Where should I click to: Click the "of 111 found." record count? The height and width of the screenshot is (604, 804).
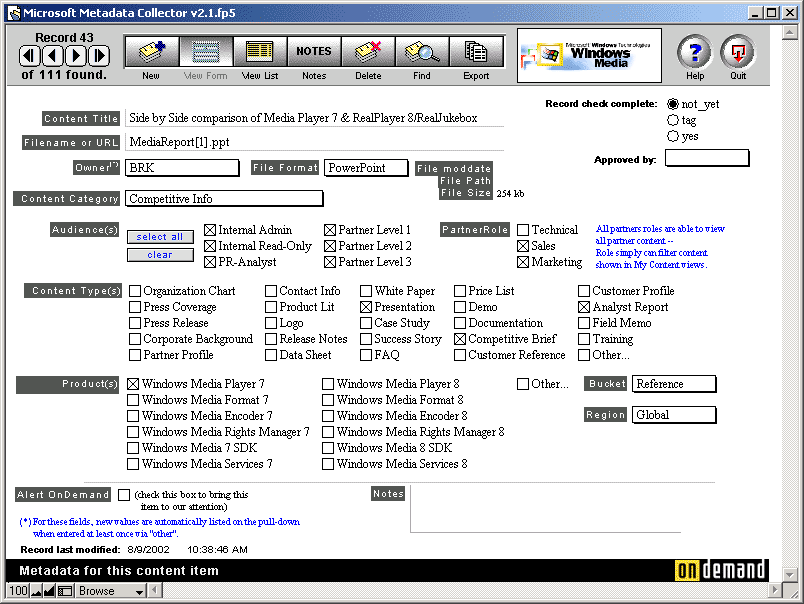click(x=64, y=75)
